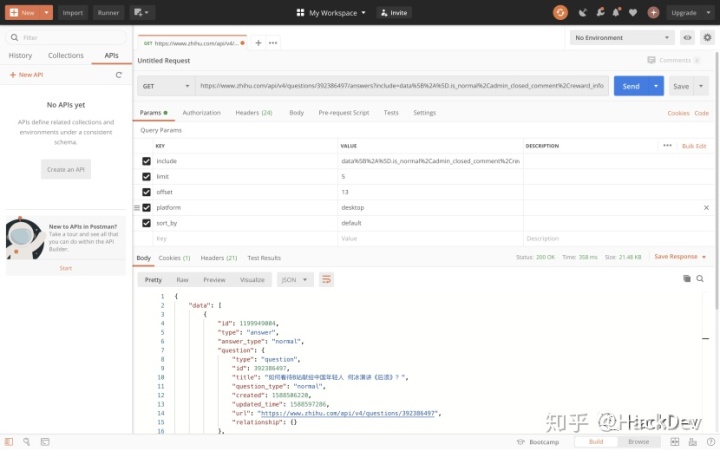Viewport: 720px width, 451px height.
Task: Toggle word wrap in response body
Action: 326,279
